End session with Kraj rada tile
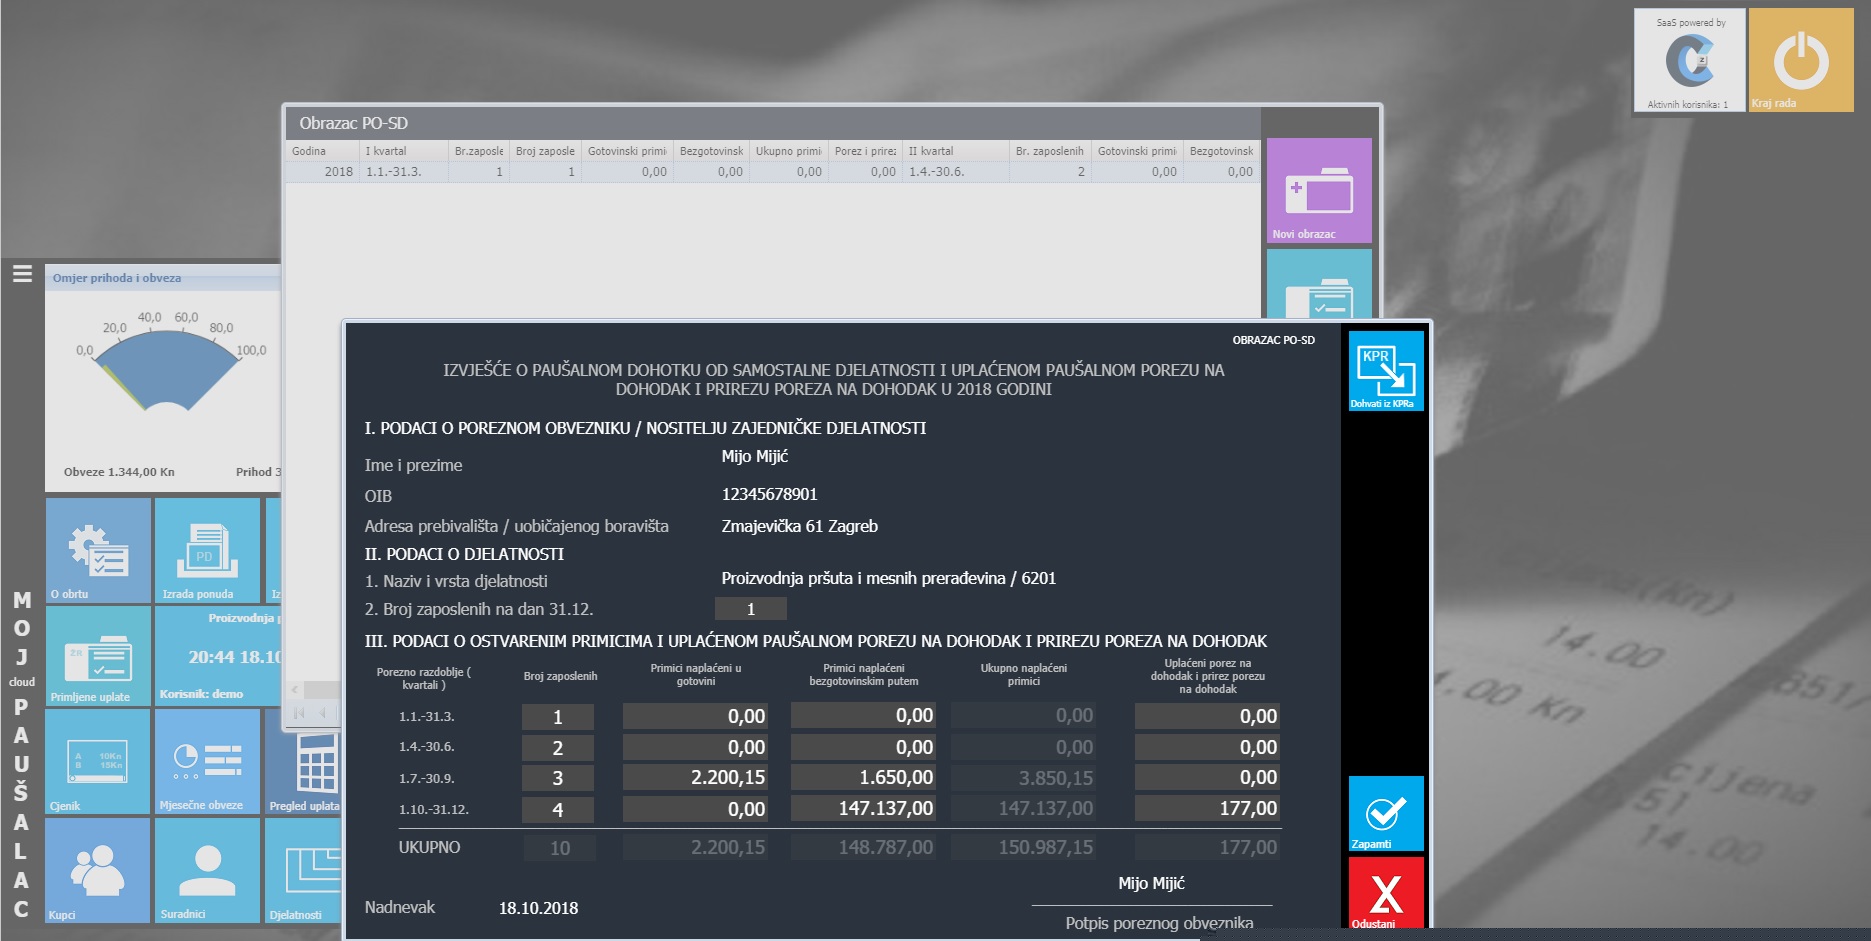Viewport: 1871px width, 941px height. pyautogui.click(x=1801, y=60)
